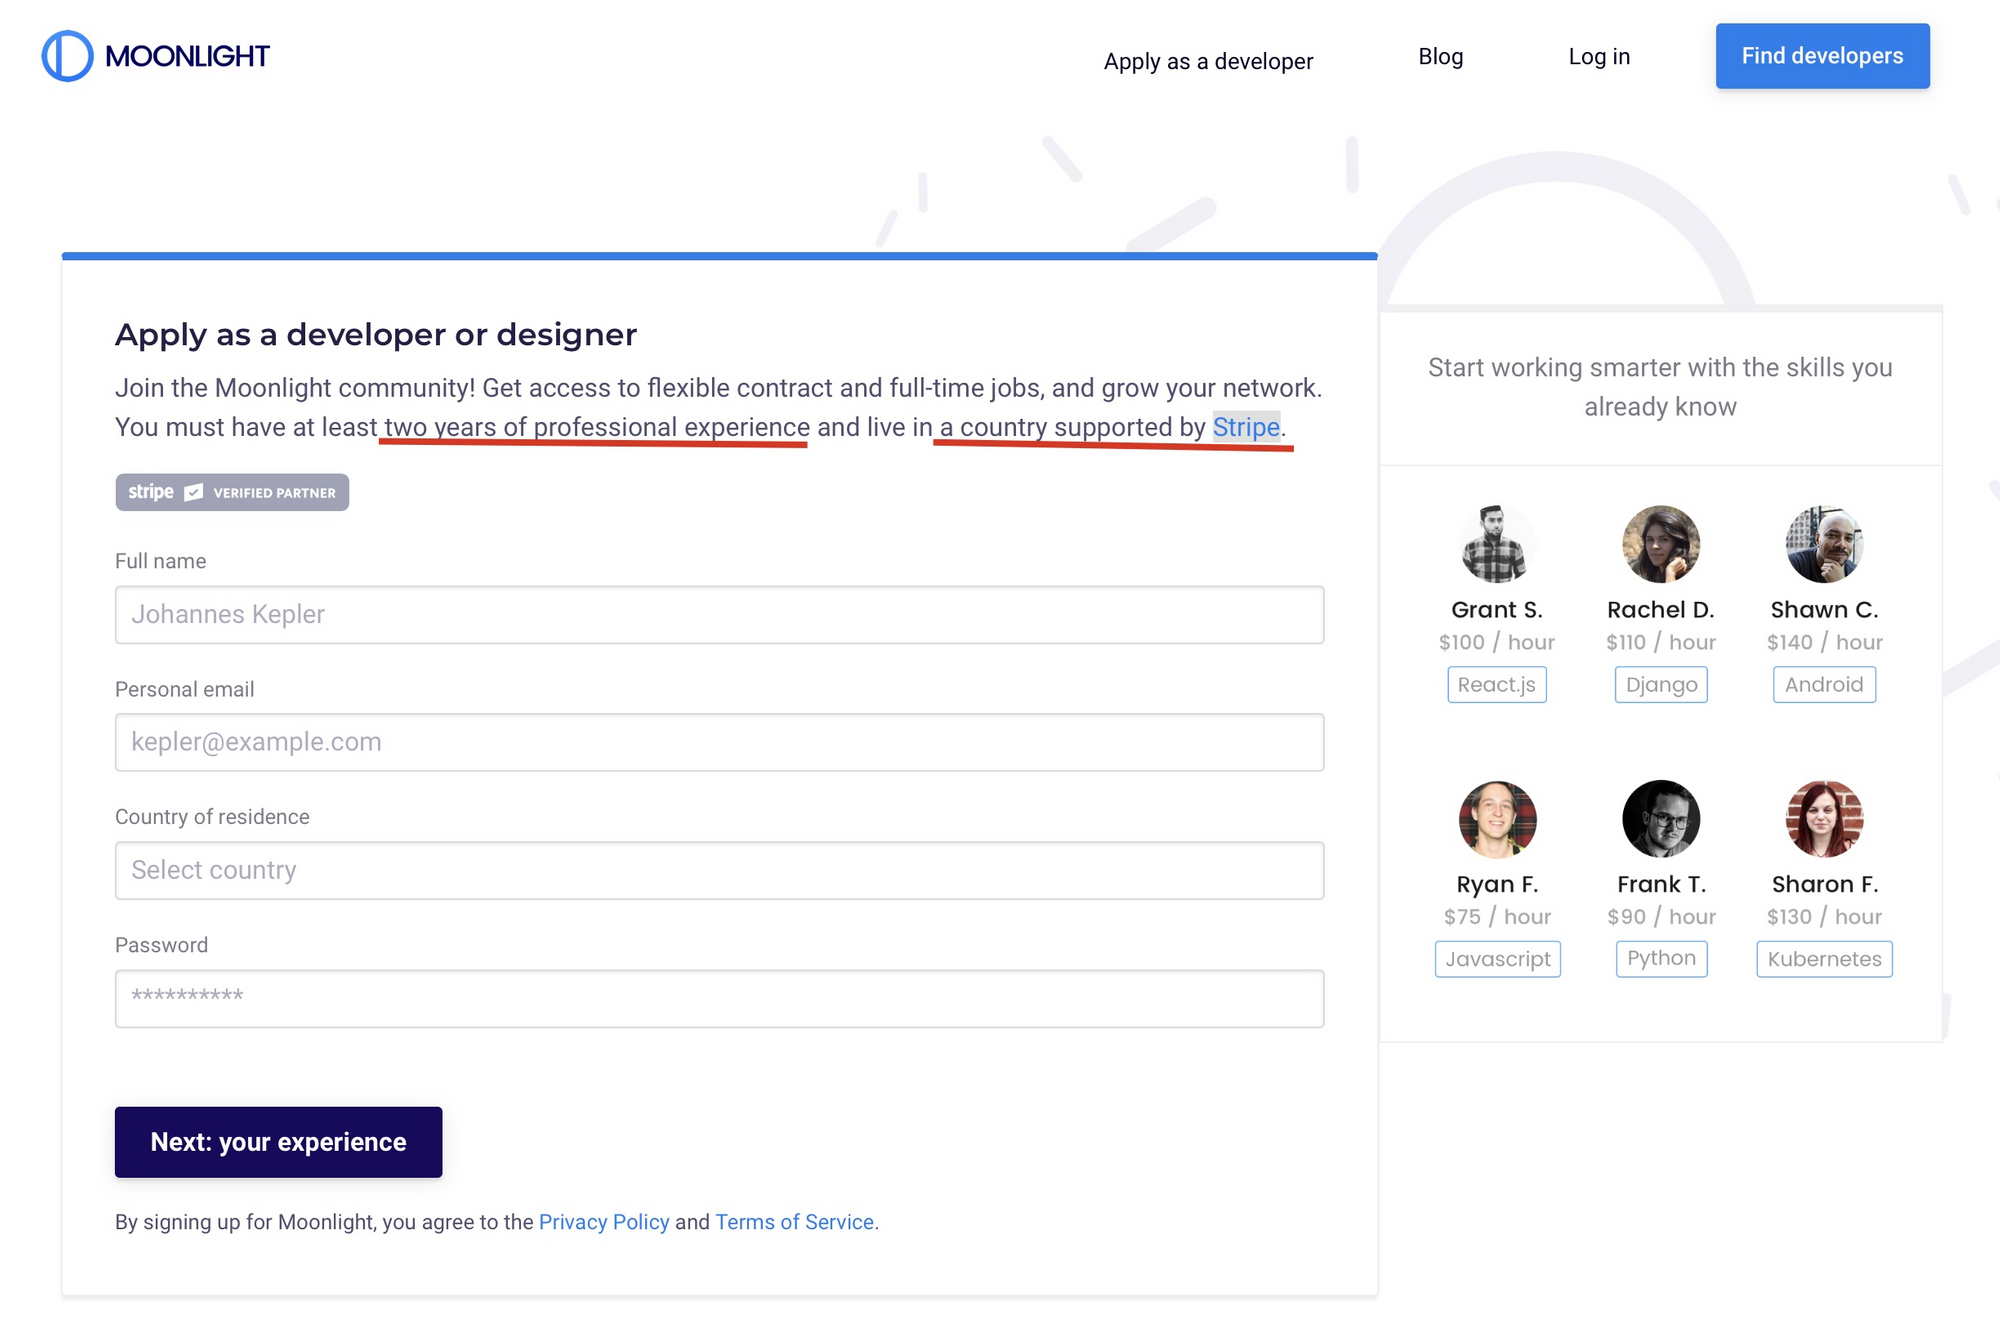Screen dimensions: 2000x1319
Task: Focus the Full name input field
Action: [x=719, y=615]
